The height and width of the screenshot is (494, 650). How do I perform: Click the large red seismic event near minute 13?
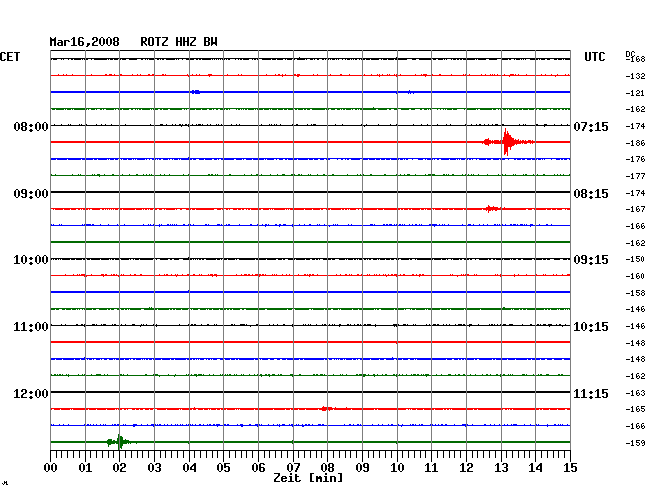click(x=508, y=142)
